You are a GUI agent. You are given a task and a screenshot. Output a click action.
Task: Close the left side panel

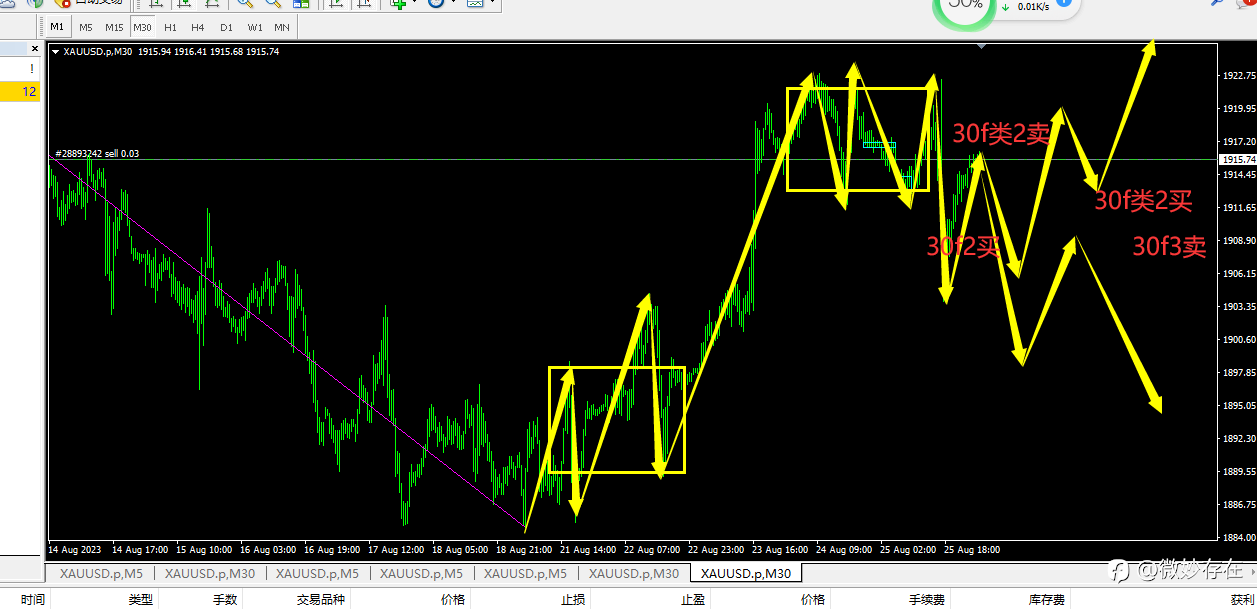click(x=34, y=47)
